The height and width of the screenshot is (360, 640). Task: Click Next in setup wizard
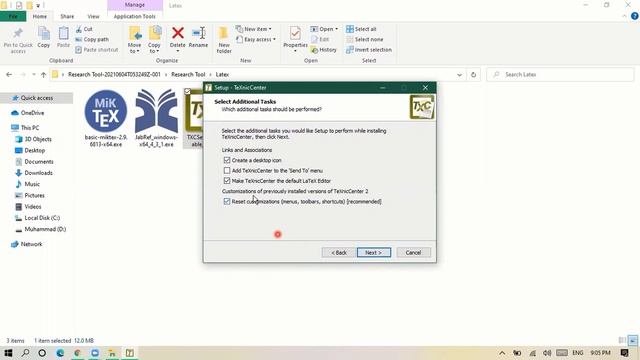coord(373,253)
